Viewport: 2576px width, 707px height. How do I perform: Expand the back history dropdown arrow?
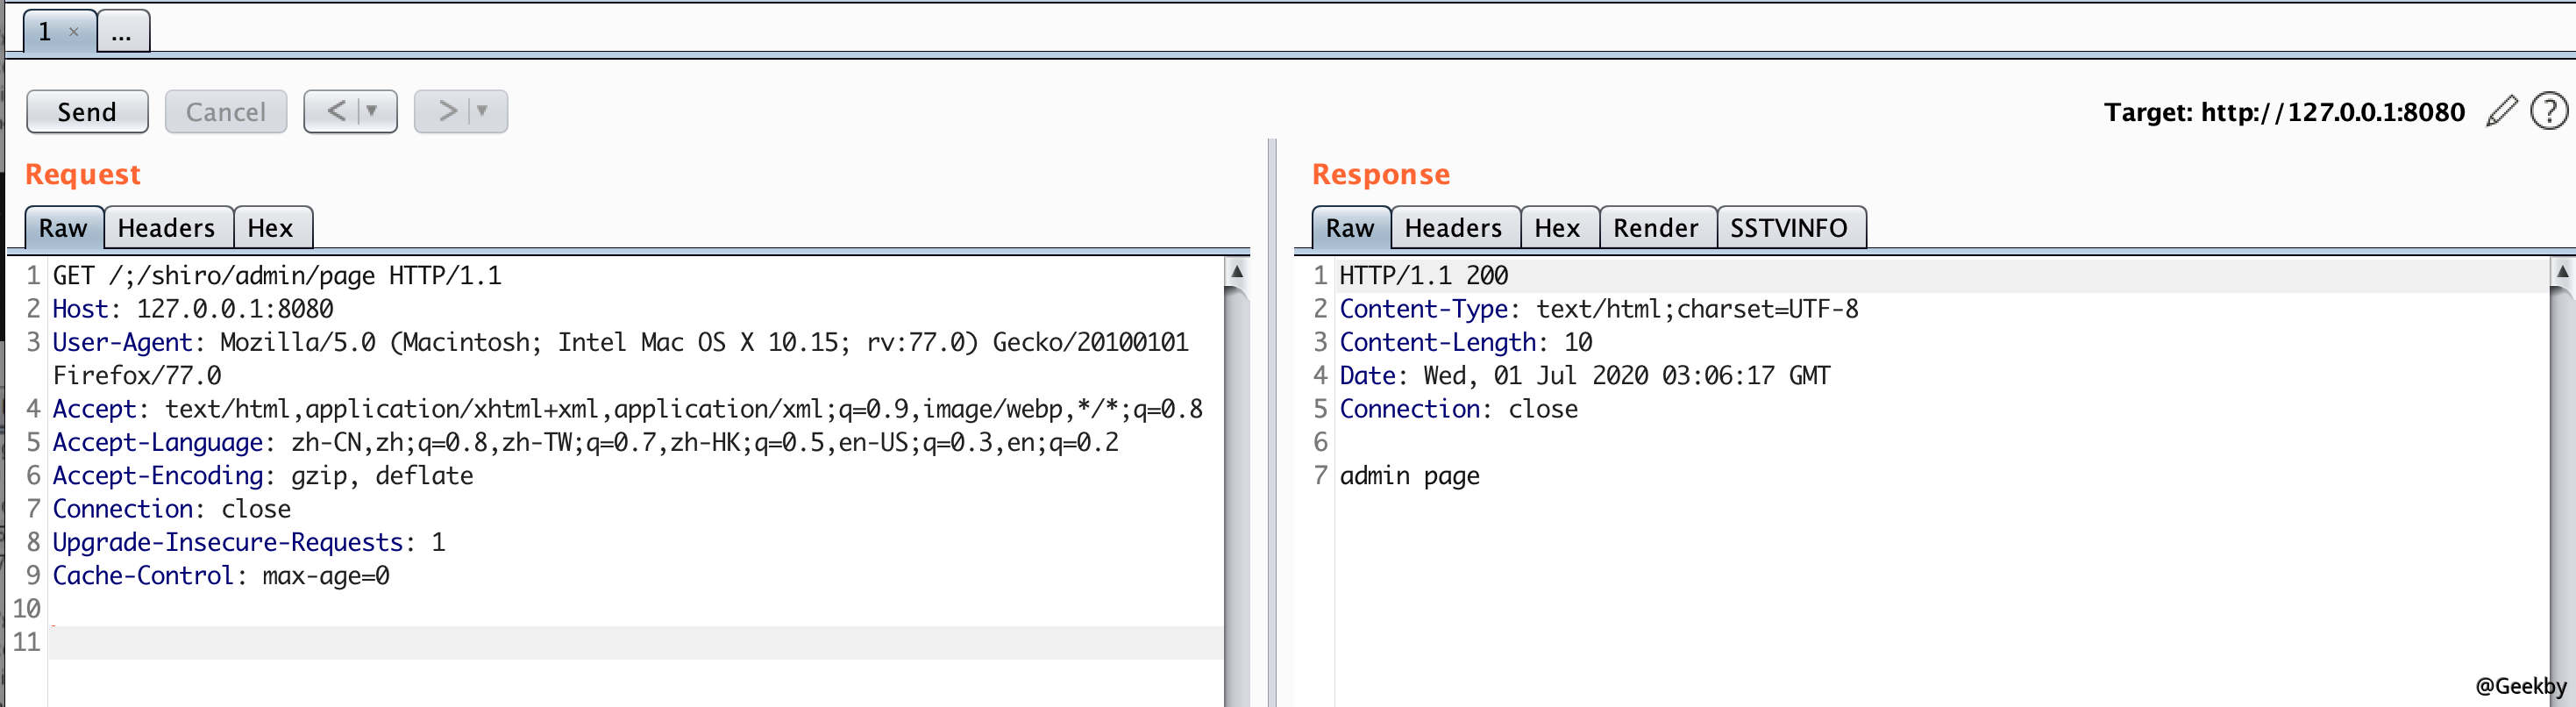(x=373, y=111)
